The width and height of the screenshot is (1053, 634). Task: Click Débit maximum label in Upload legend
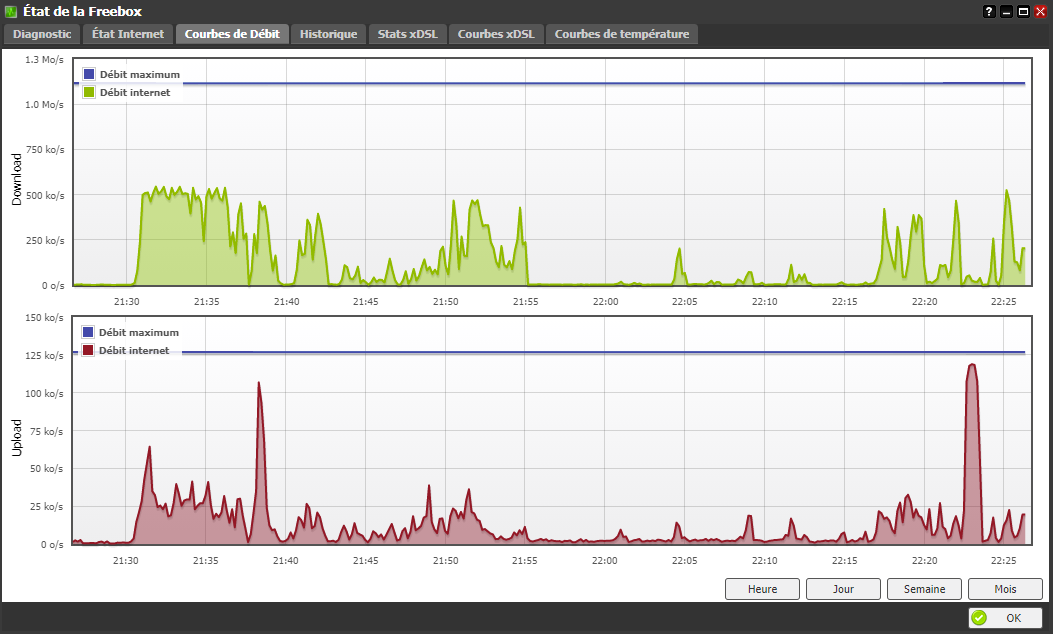point(139,332)
